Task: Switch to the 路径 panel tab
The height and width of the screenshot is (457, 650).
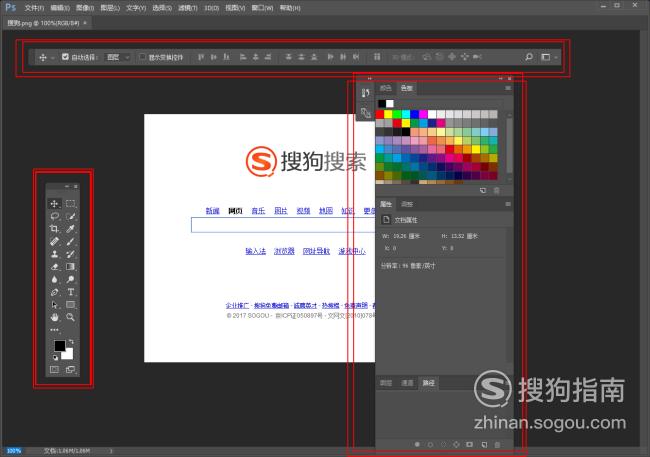Action: pyautogui.click(x=429, y=383)
